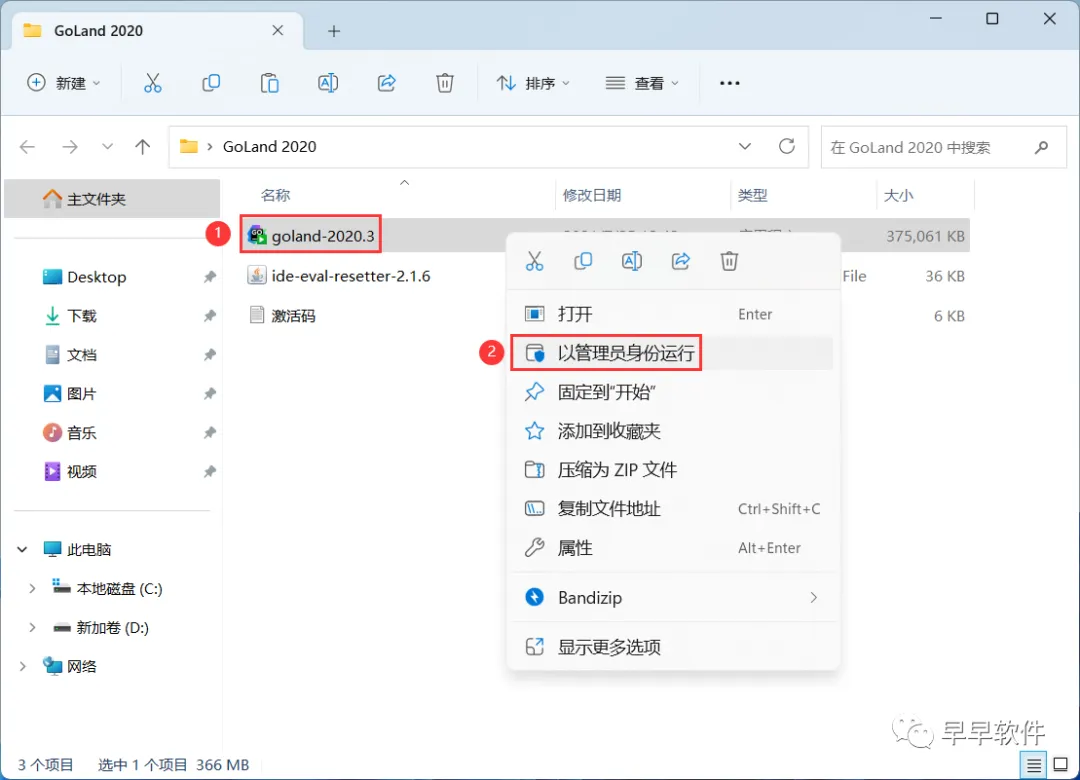The image size is (1080, 780).
Task: Choose 以管理员身份运行 in context menu
Action: point(673,353)
